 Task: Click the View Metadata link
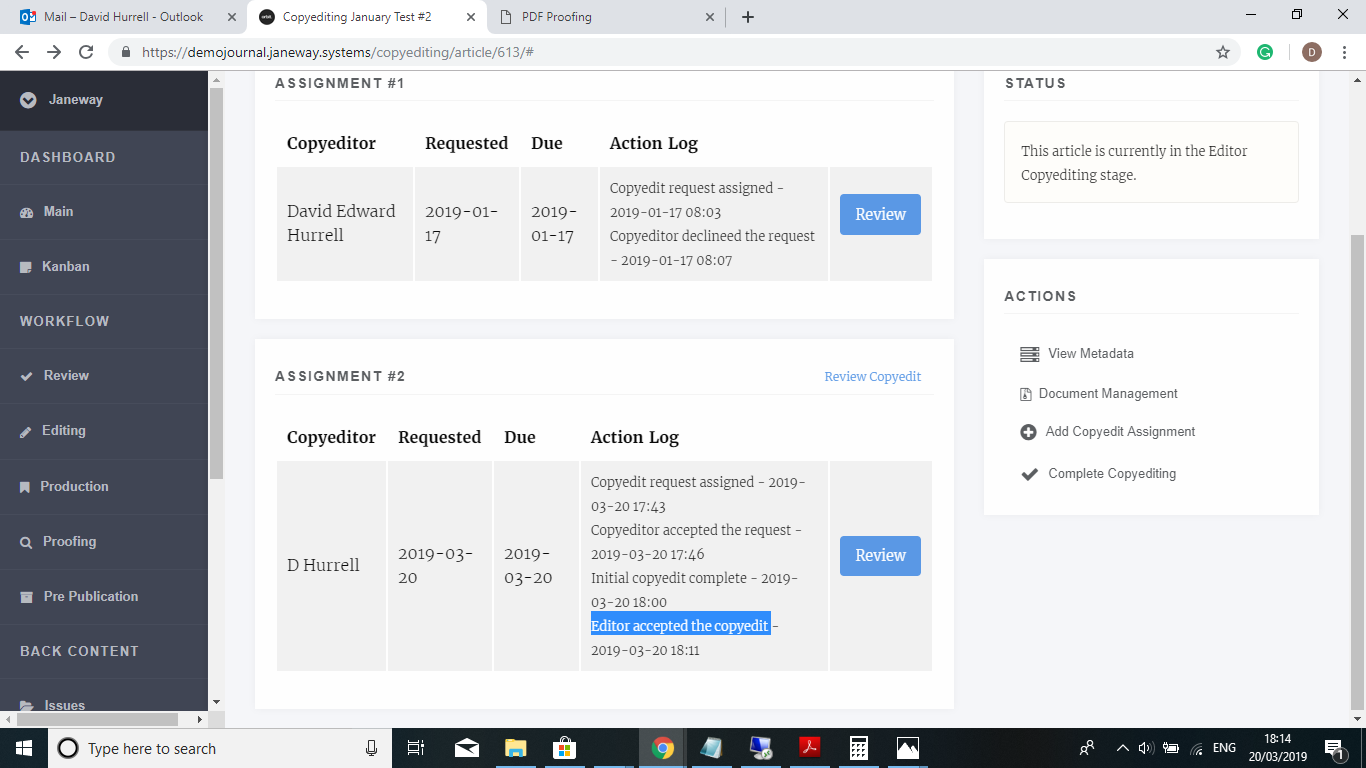click(x=1090, y=354)
